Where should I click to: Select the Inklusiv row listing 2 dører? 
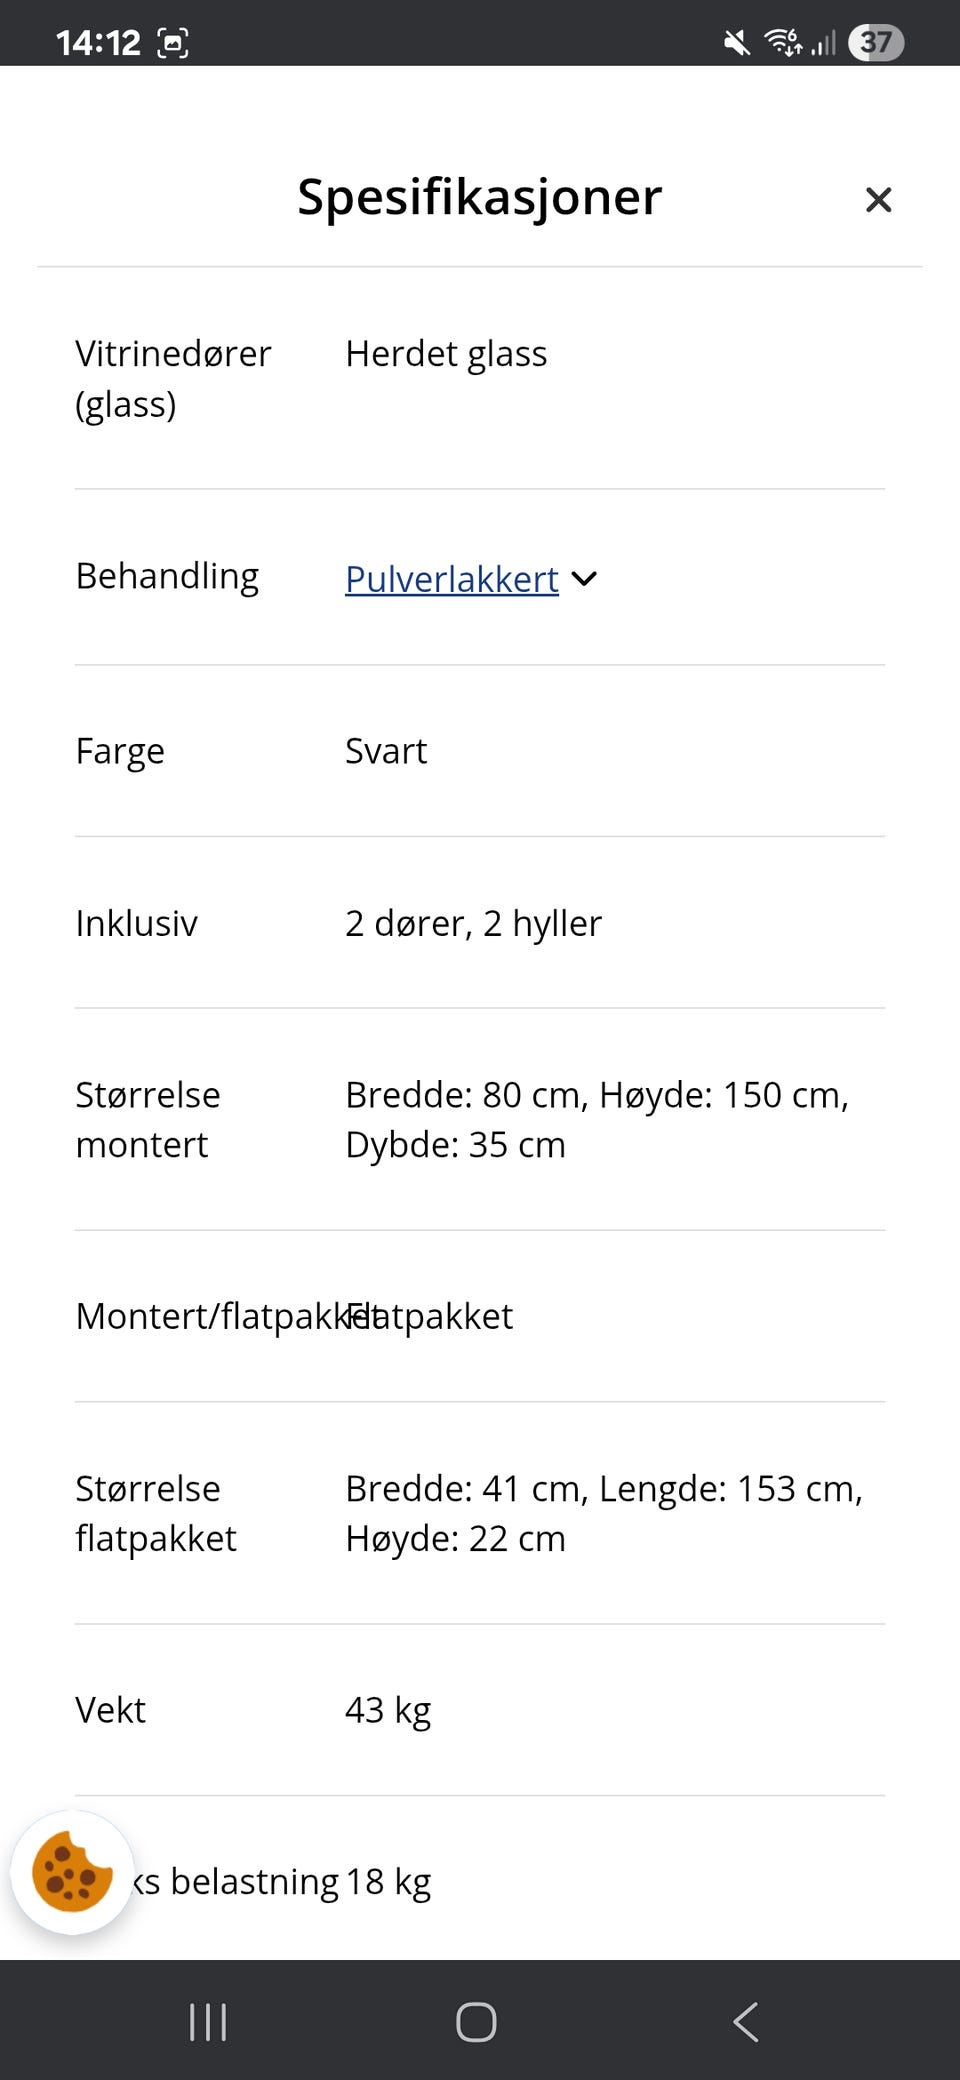pyautogui.click(x=473, y=923)
